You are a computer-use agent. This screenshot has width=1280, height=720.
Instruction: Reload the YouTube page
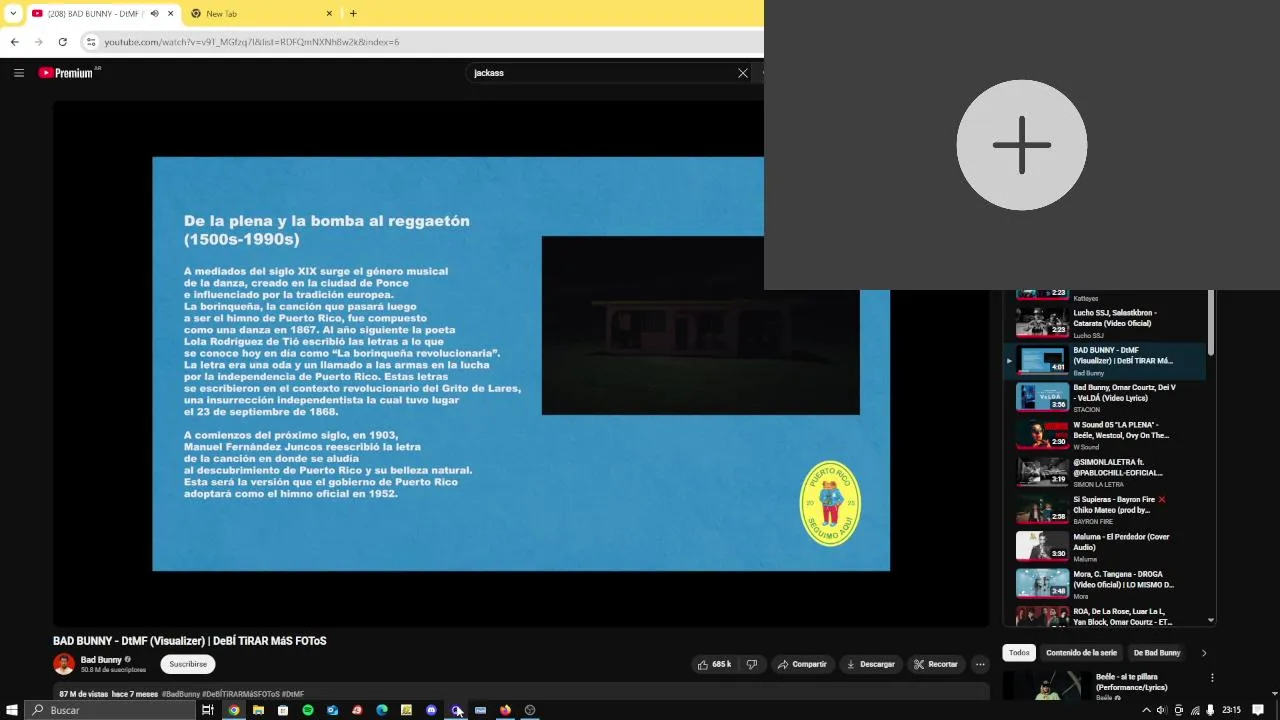tap(63, 42)
